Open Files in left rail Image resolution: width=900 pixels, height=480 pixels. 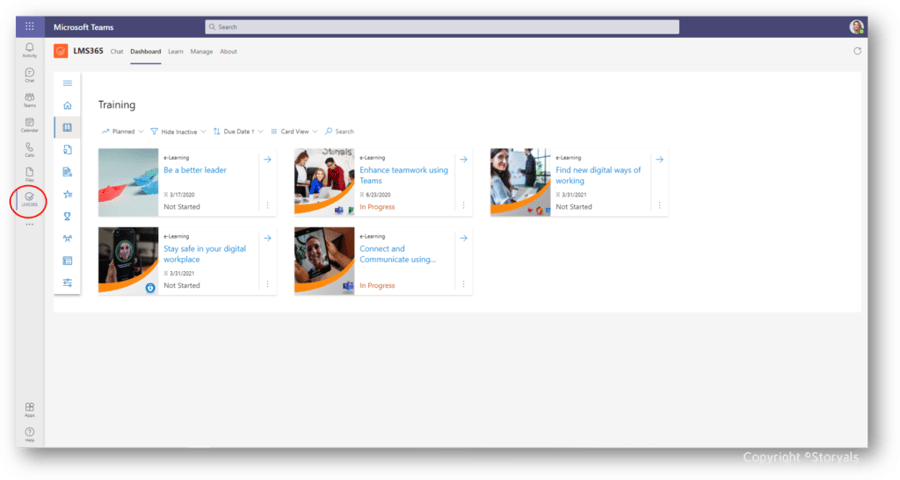tap(29, 174)
